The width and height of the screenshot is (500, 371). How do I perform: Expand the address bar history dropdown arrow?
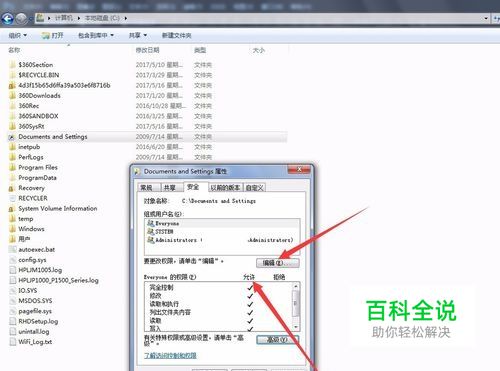(x=486, y=18)
